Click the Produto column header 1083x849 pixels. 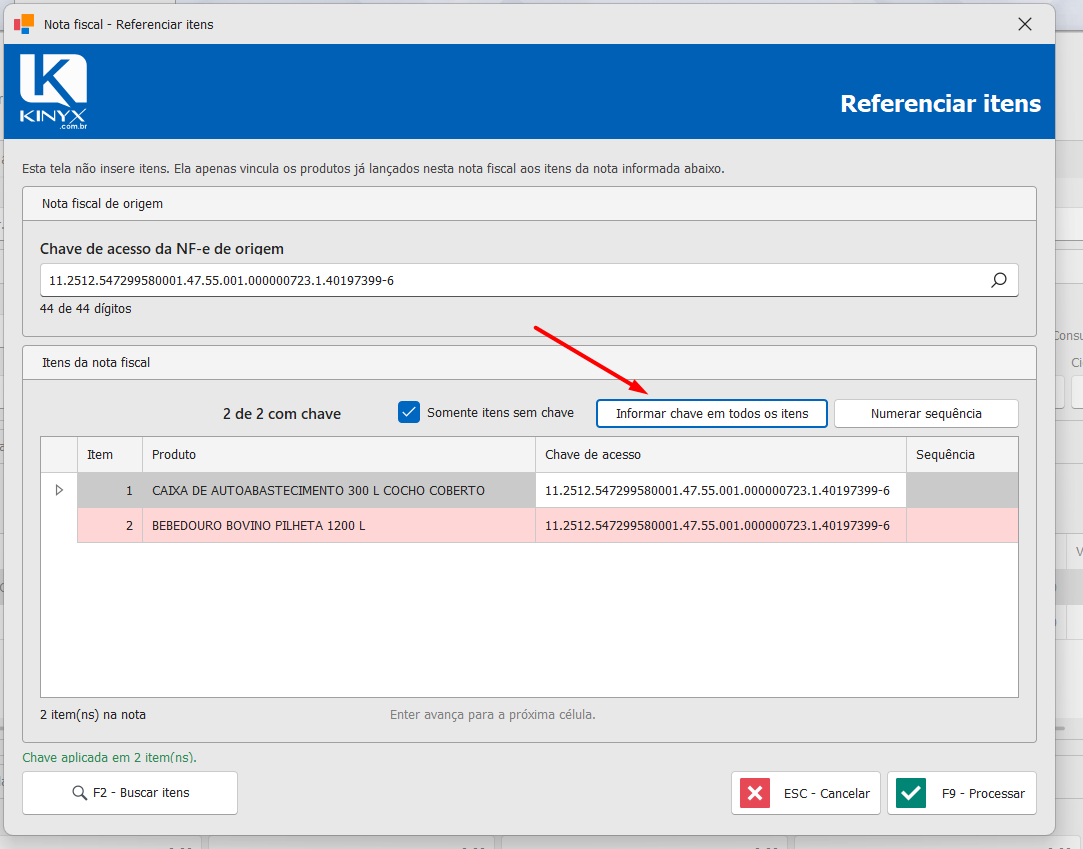click(339, 455)
